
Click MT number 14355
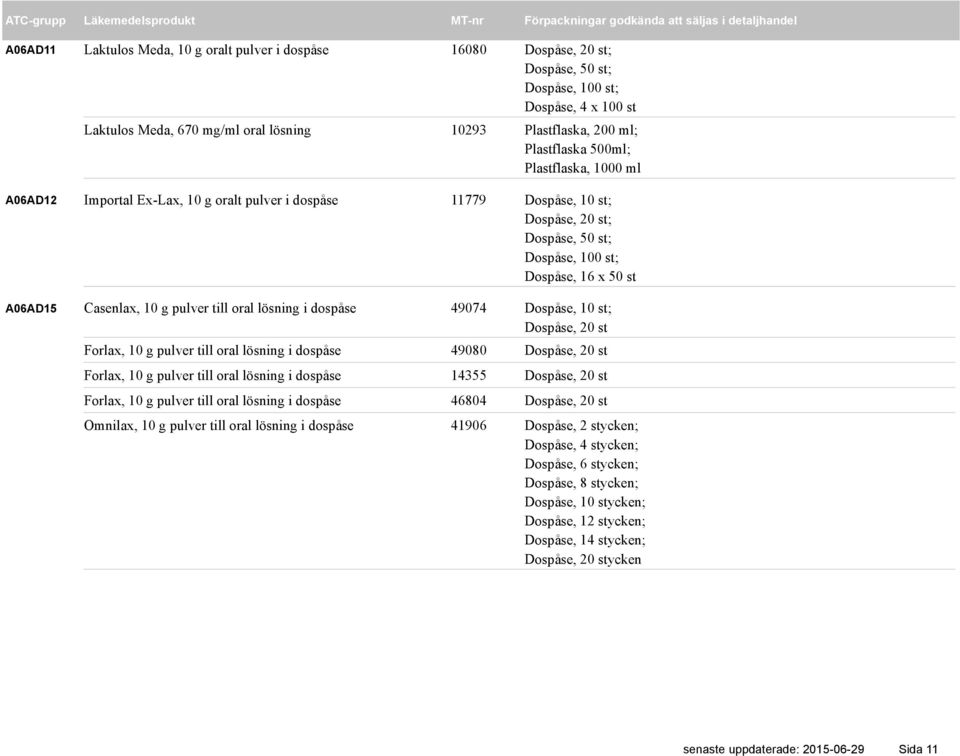(x=469, y=375)
